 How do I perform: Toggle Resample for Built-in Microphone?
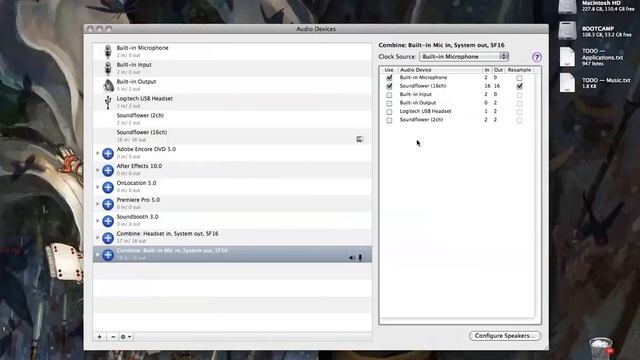tap(519, 78)
